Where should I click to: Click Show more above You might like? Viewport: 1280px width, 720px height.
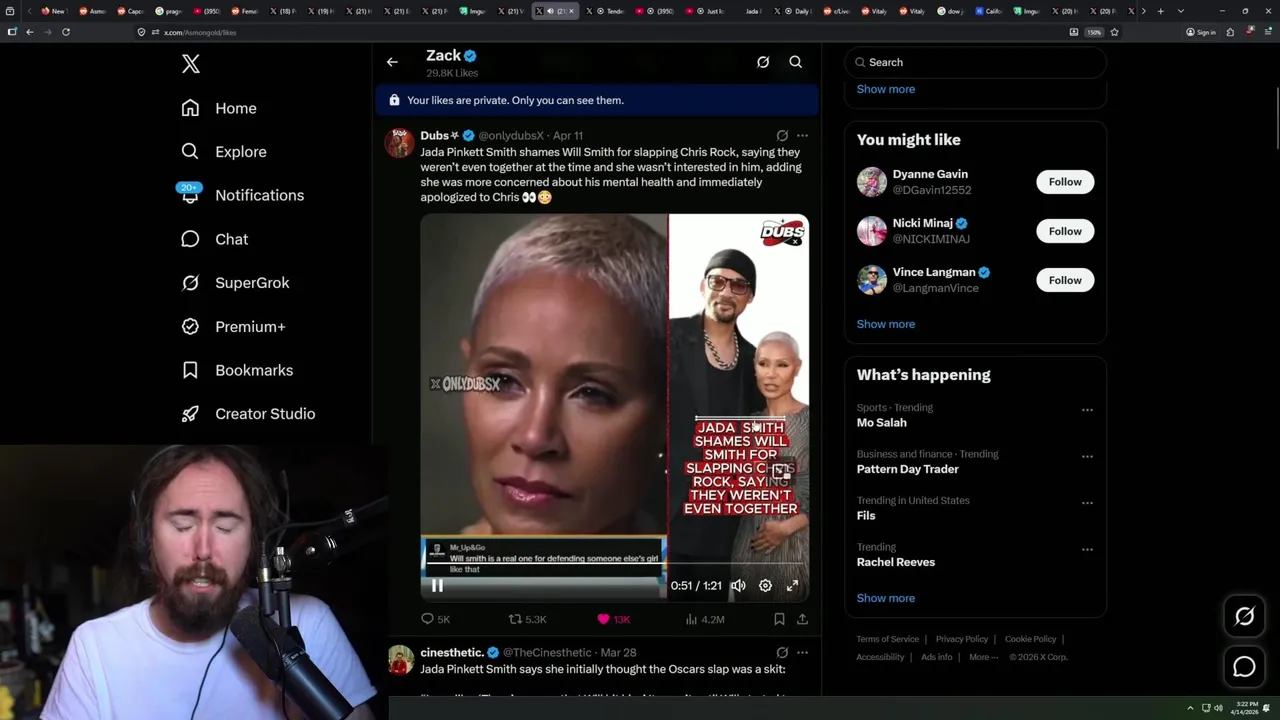tap(885, 89)
